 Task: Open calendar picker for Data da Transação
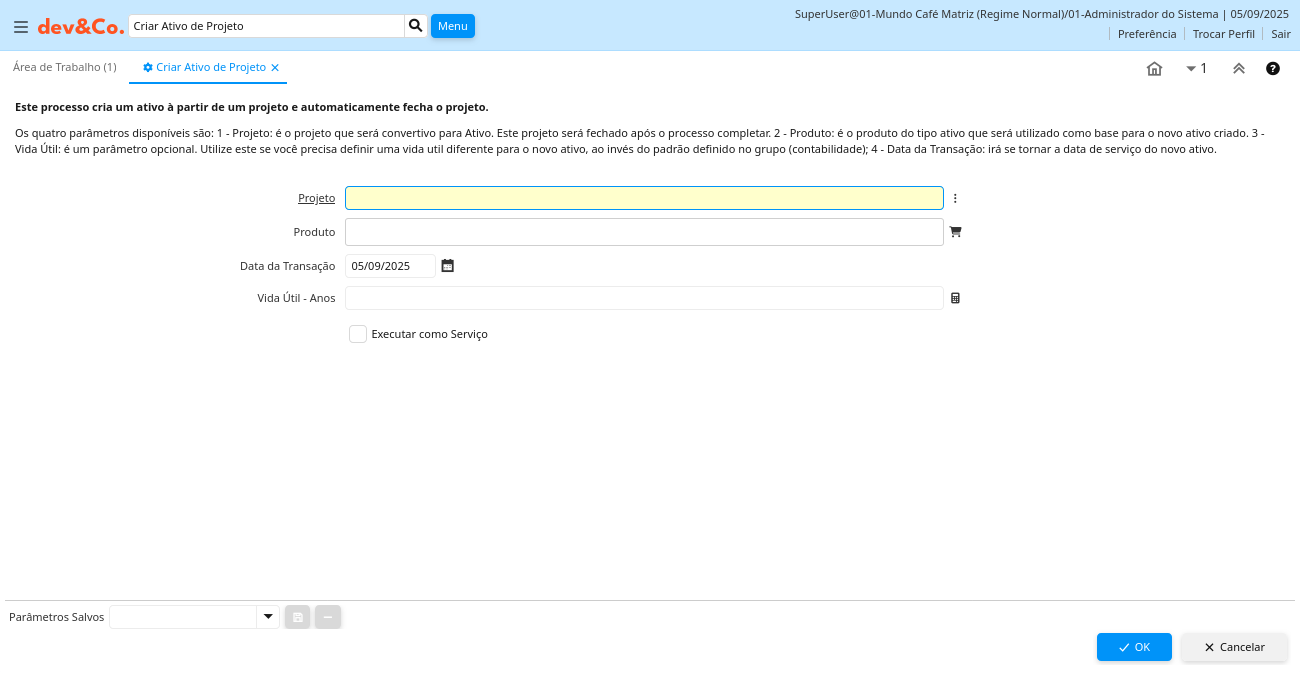click(x=448, y=266)
